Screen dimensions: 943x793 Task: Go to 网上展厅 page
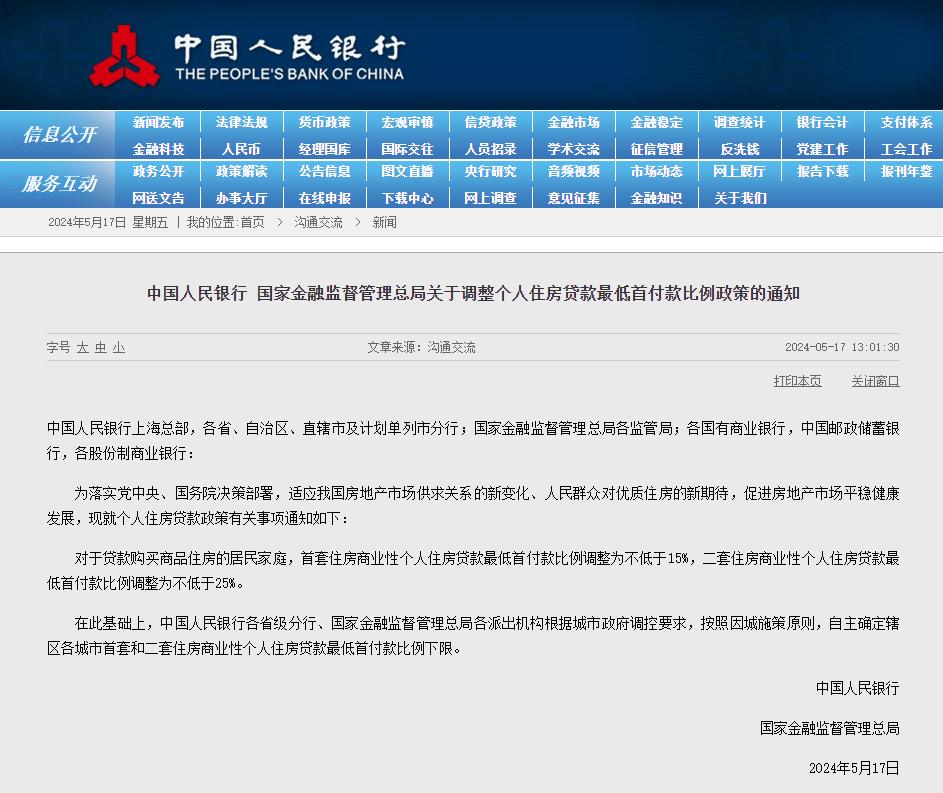739,171
